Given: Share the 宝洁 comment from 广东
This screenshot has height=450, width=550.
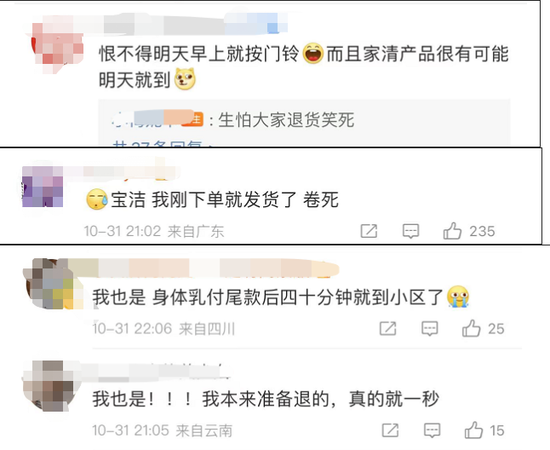Looking at the screenshot, I should tap(369, 231).
